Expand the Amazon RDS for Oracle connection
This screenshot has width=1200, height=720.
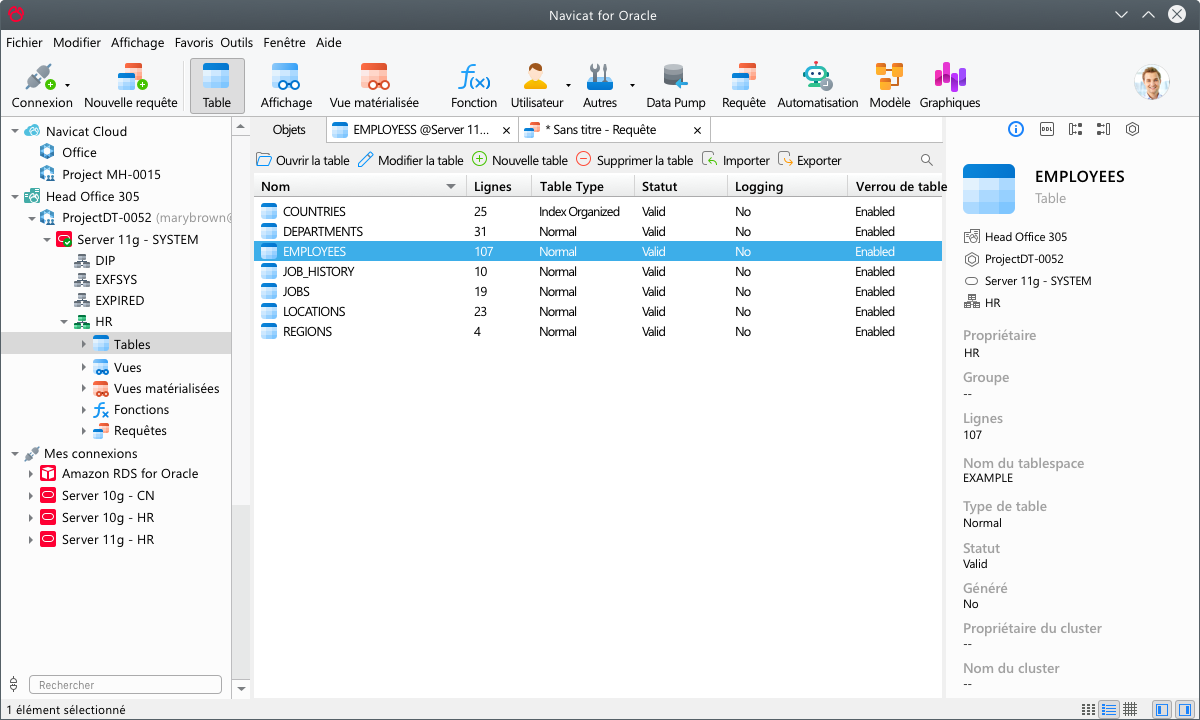(x=31, y=474)
